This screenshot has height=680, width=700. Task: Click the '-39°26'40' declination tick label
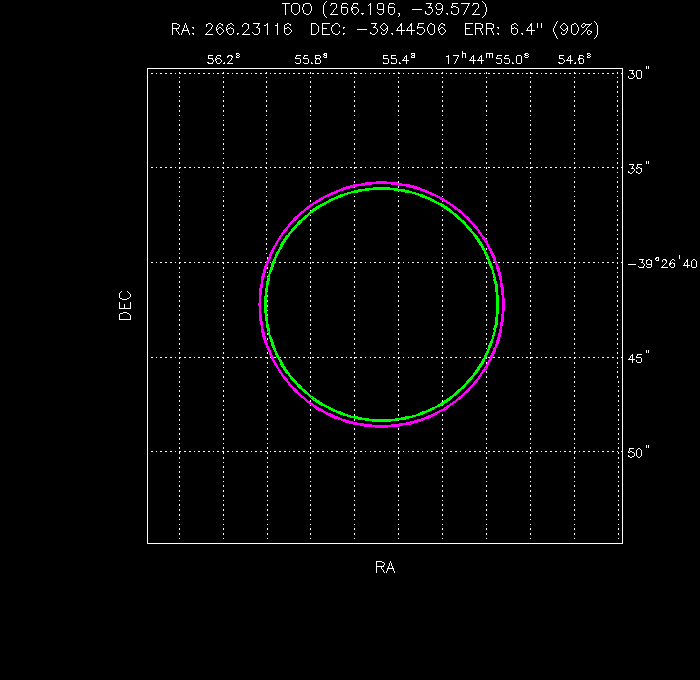pos(662,263)
